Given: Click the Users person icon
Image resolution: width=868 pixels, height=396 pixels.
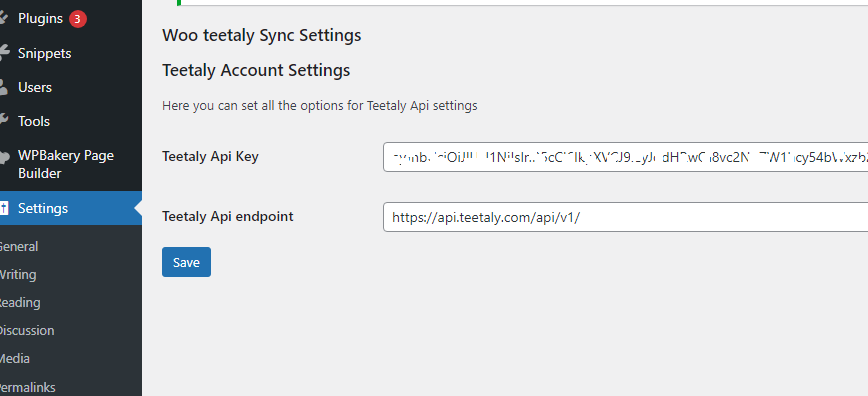Looking at the screenshot, I should coord(3,88).
